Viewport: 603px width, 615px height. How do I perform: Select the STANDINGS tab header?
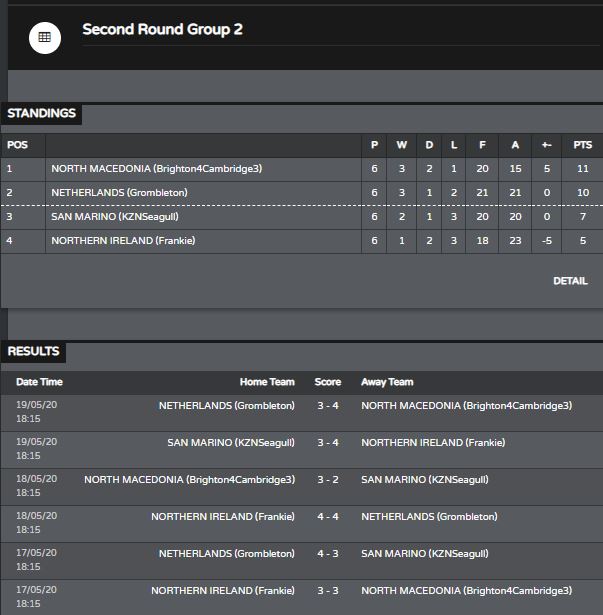42,113
